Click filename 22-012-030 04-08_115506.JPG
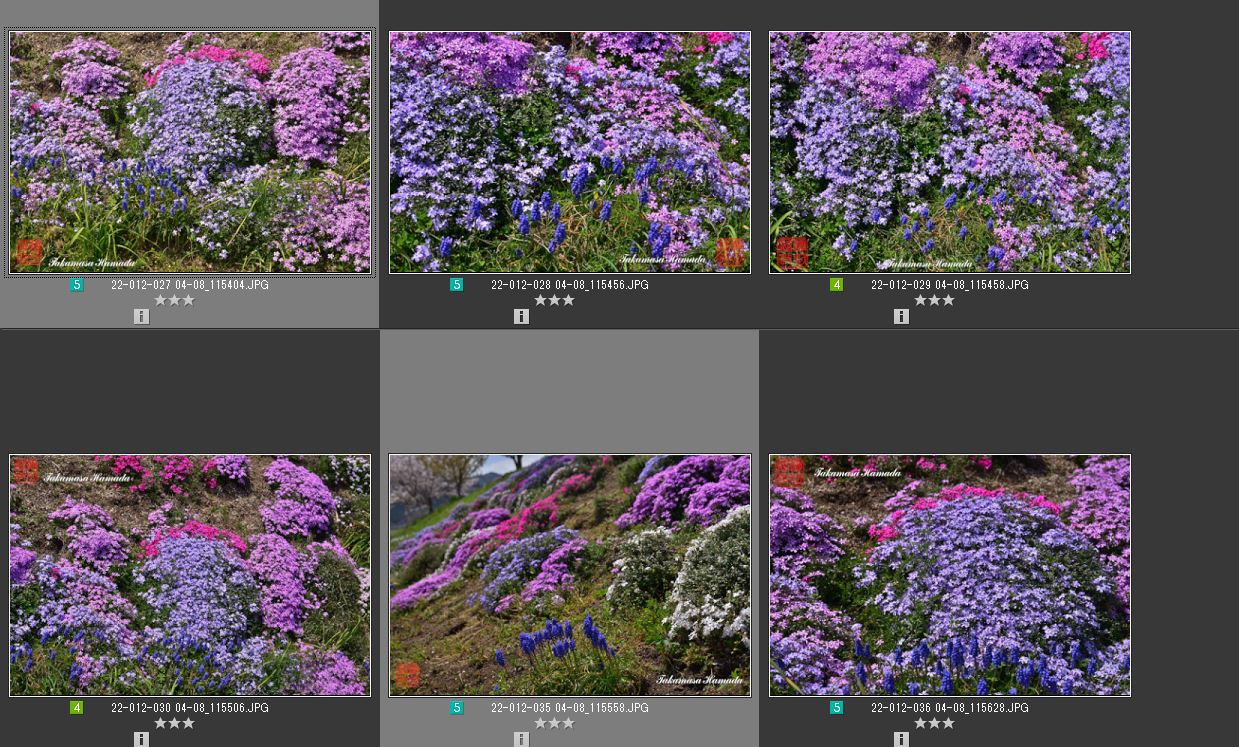The image size is (1239, 747). coord(189,708)
